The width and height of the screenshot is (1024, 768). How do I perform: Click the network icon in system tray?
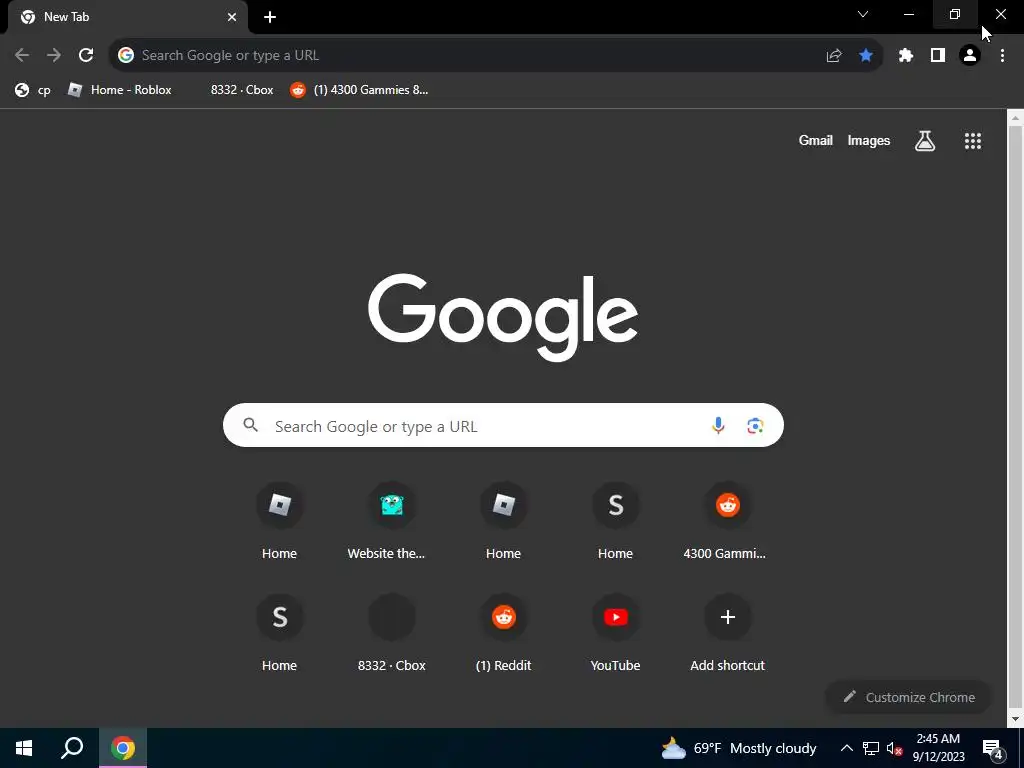coord(871,748)
